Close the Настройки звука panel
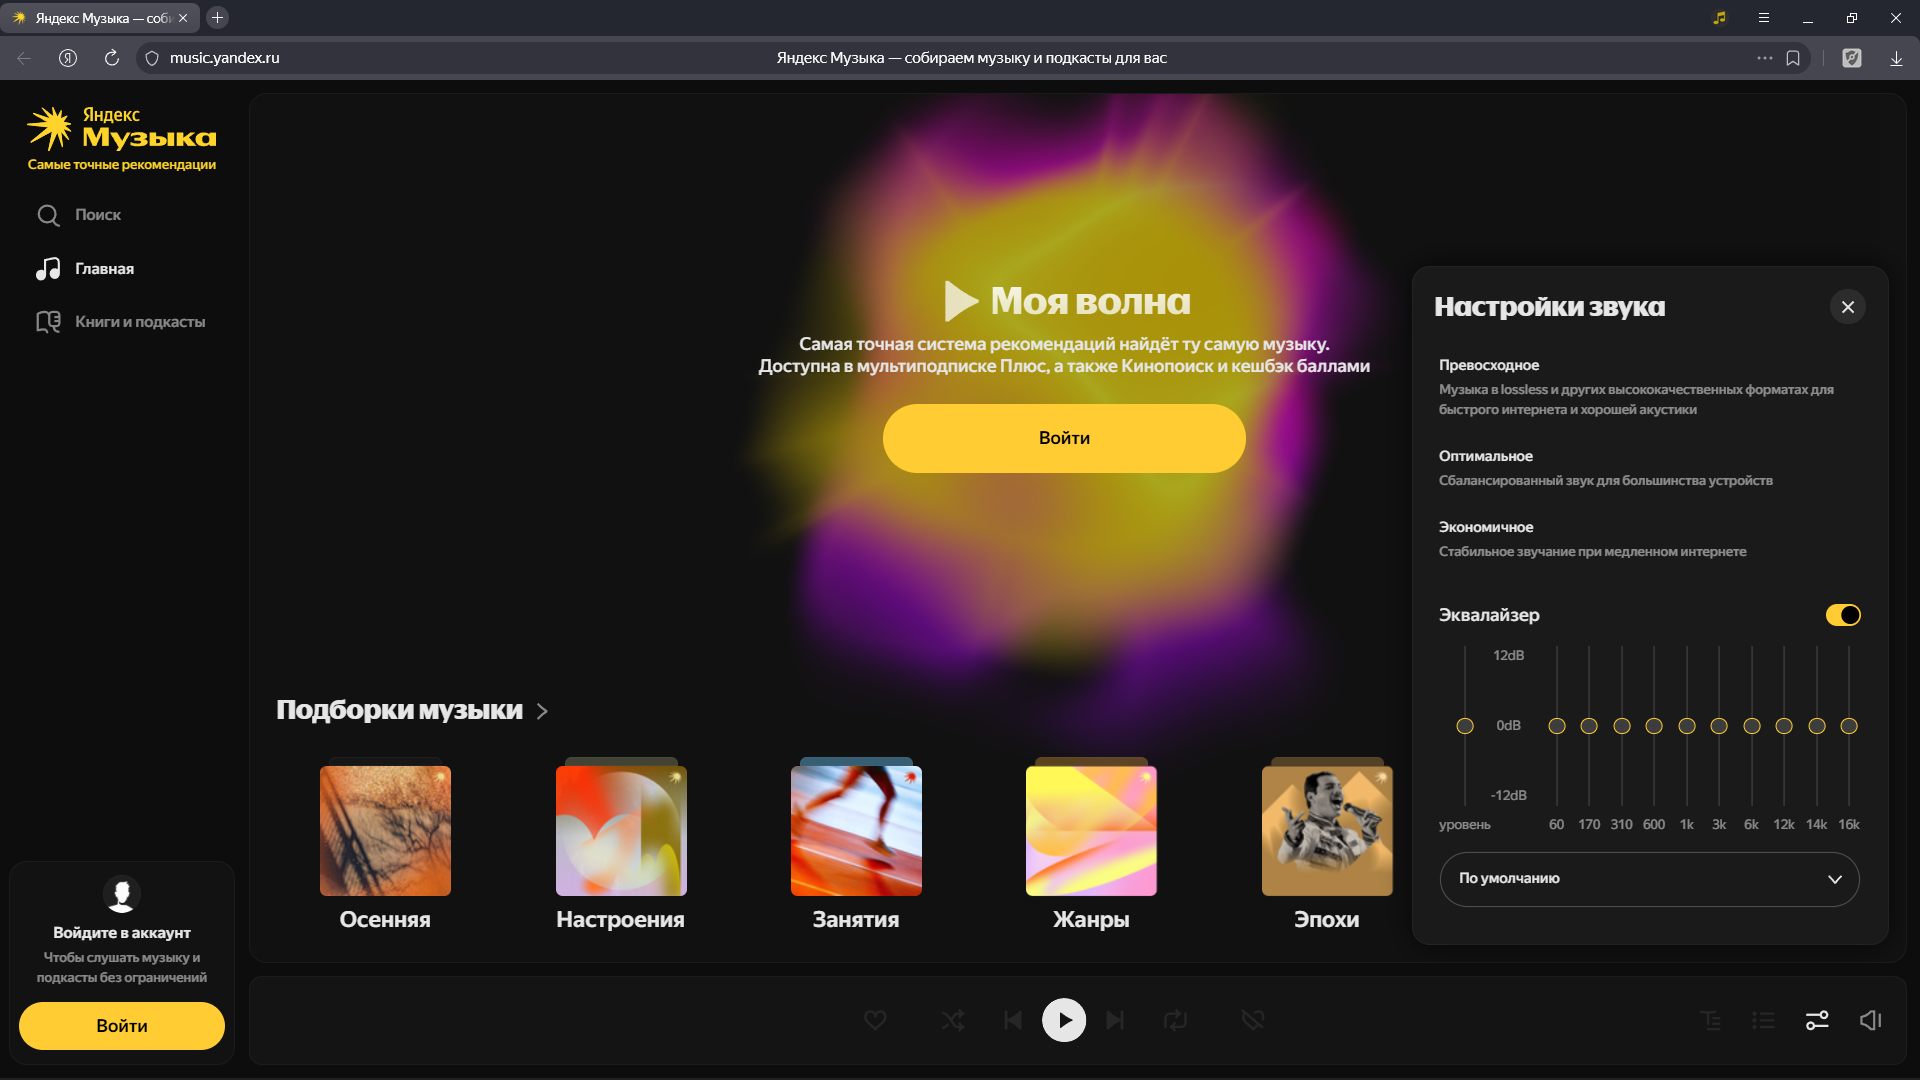 point(1848,307)
